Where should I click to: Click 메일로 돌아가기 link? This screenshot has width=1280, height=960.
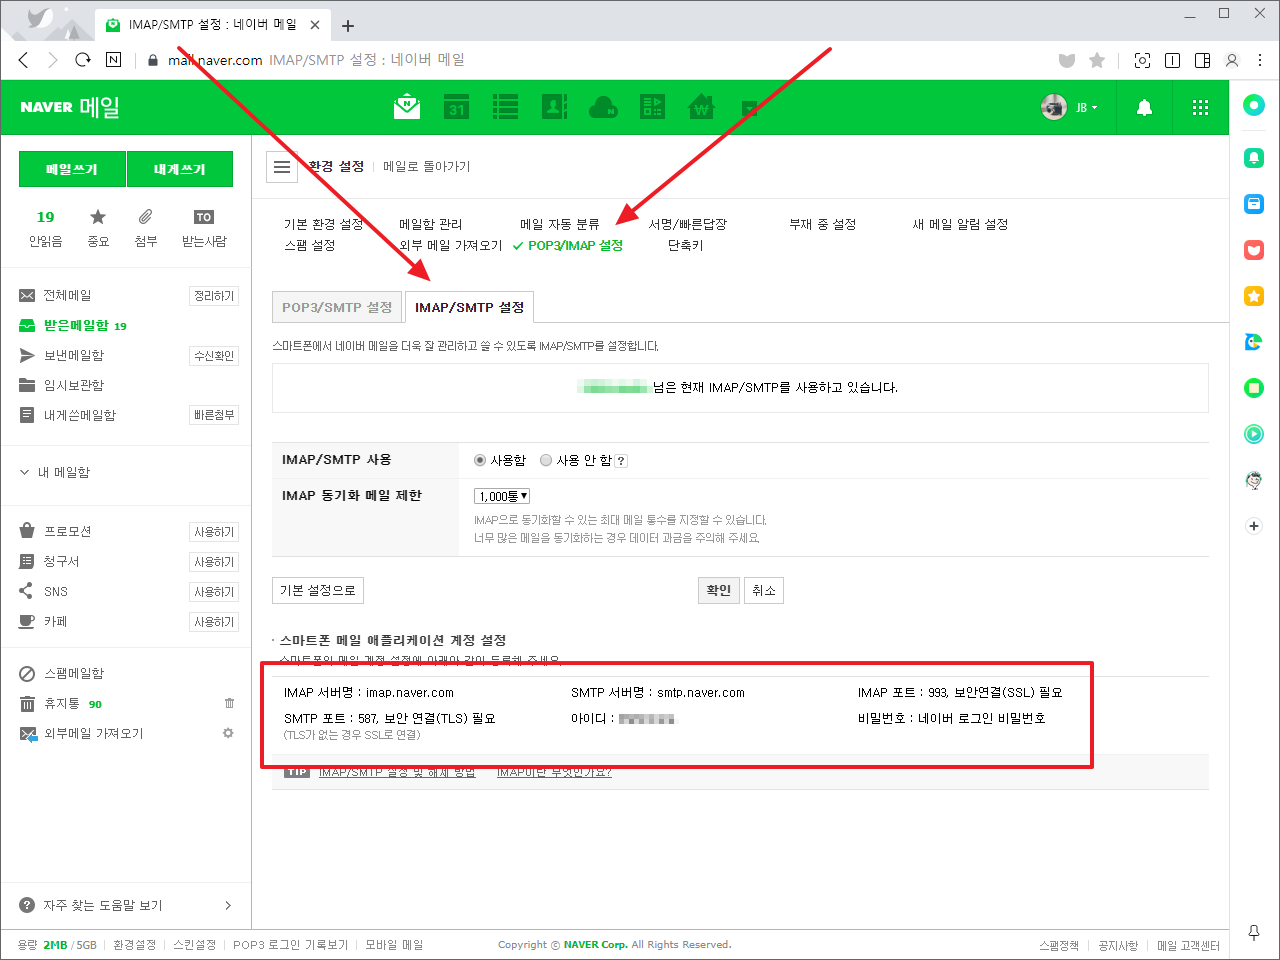point(427,167)
